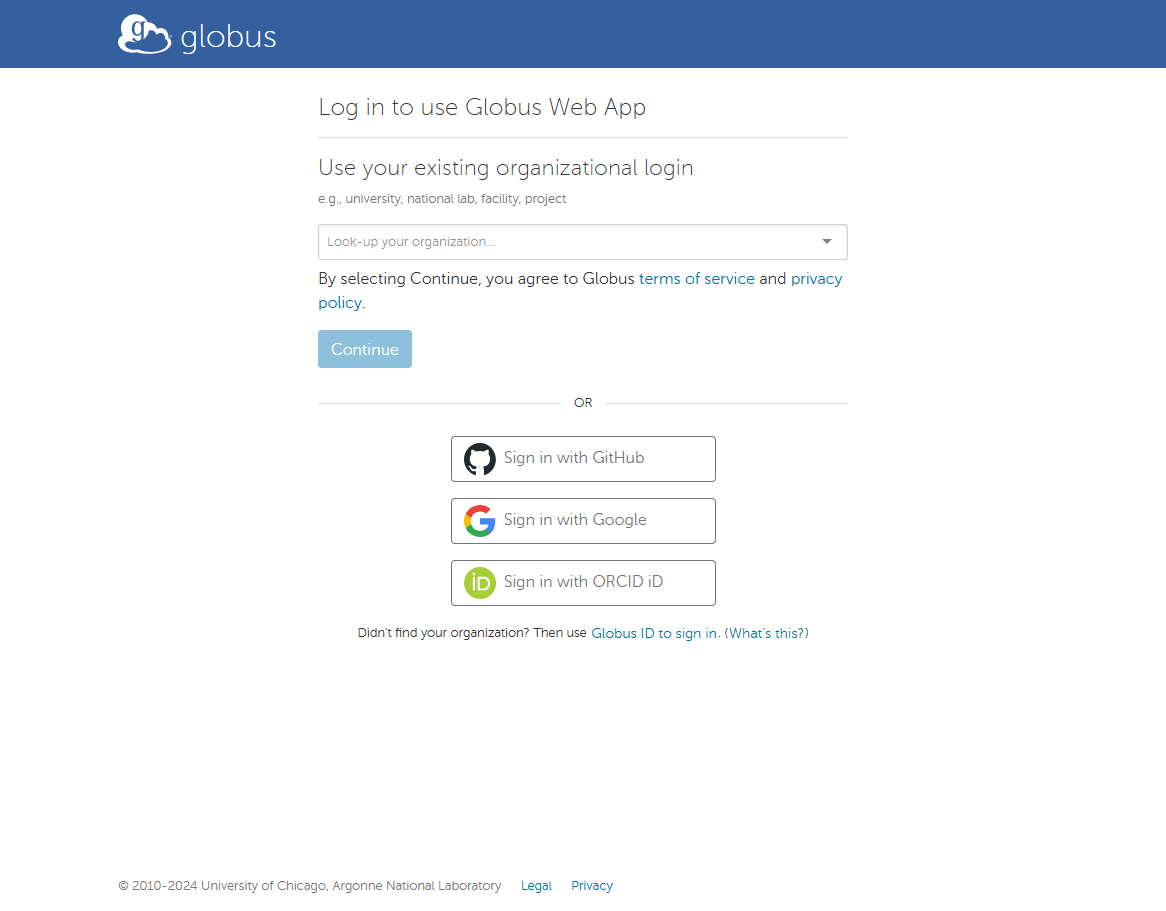Choose Sign in with ORCID iD text
The height and width of the screenshot is (911, 1166).
pos(583,582)
